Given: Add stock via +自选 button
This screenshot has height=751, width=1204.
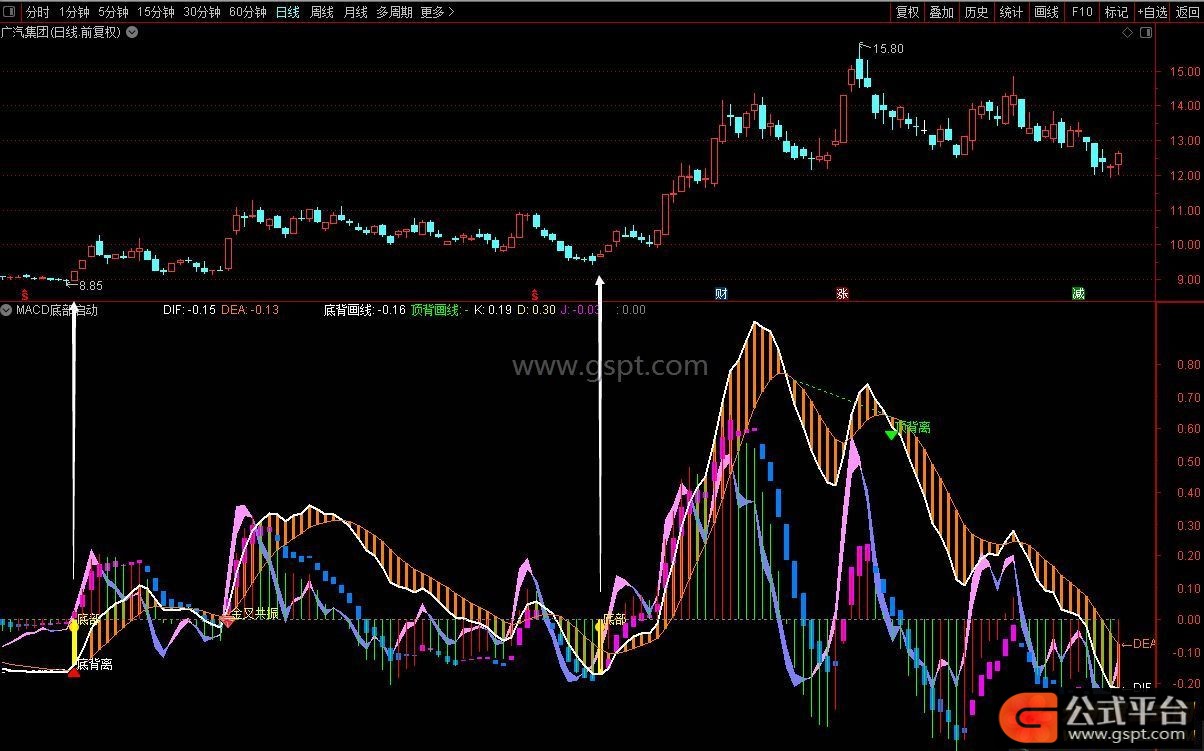Looking at the screenshot, I should coord(1152,12).
